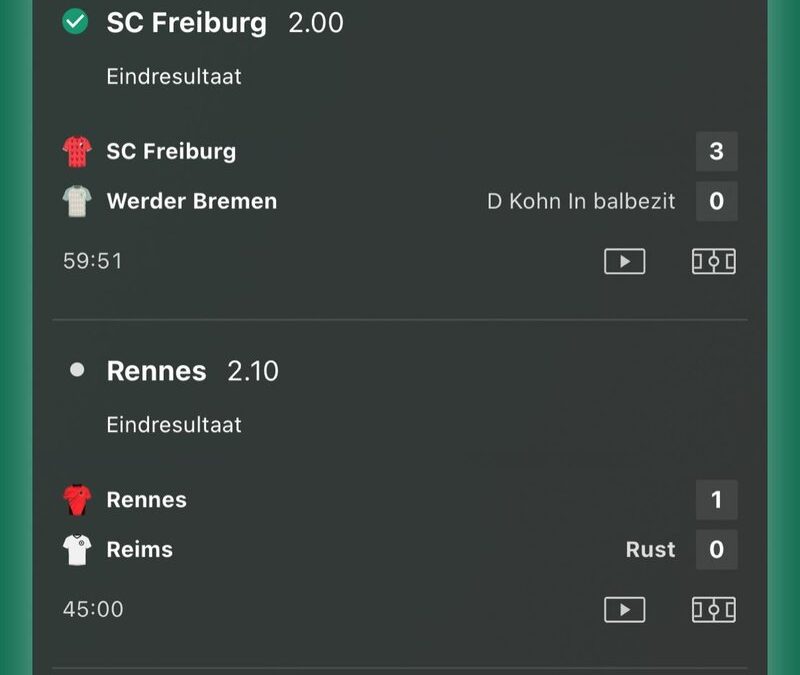Play live video for Rennes vs Reims

[624, 610]
